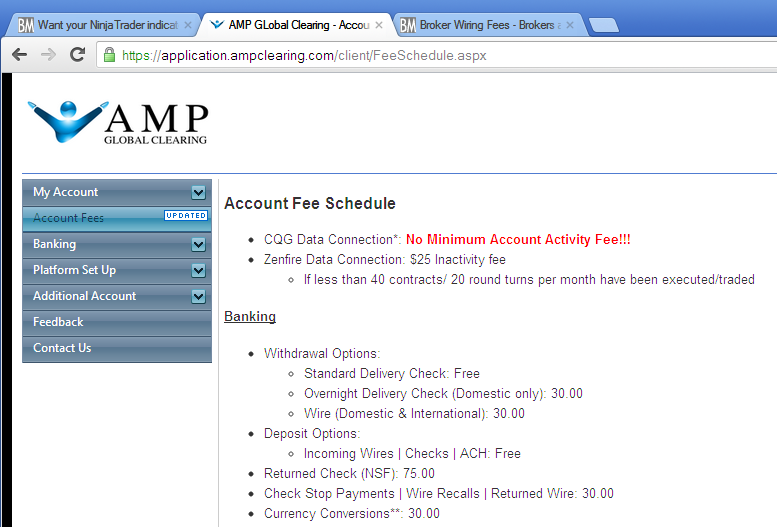Image resolution: width=777 pixels, height=527 pixels.
Task: Click the AMP favicon on the active tab
Action: click(217, 24)
